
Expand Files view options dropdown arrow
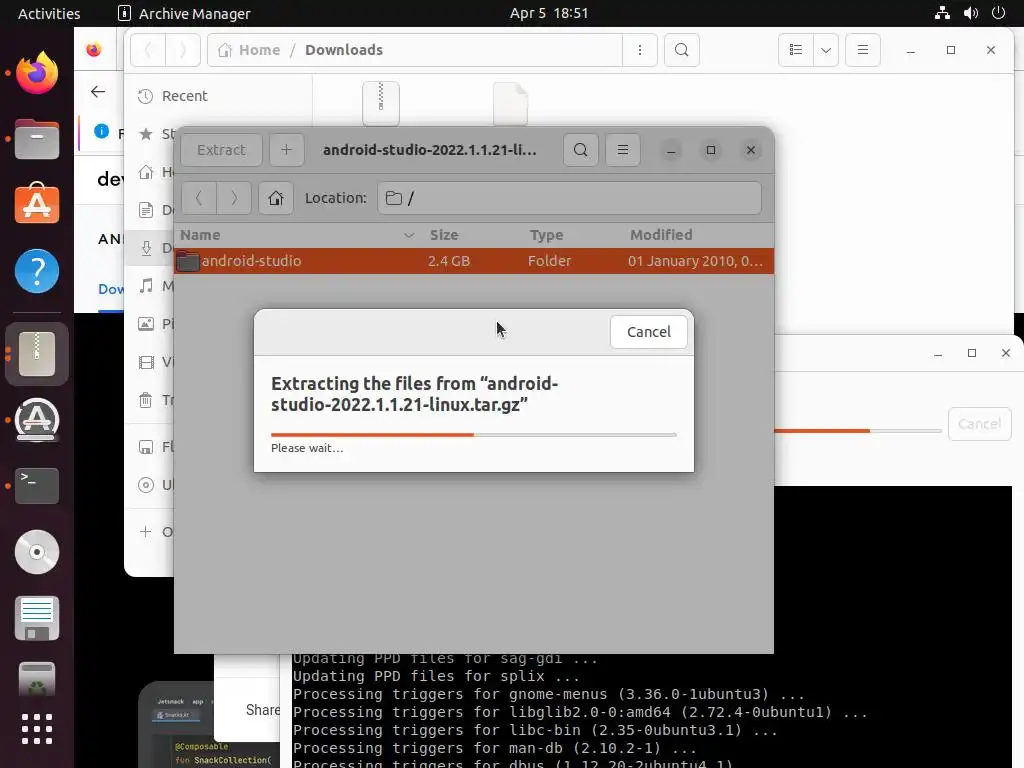826,50
